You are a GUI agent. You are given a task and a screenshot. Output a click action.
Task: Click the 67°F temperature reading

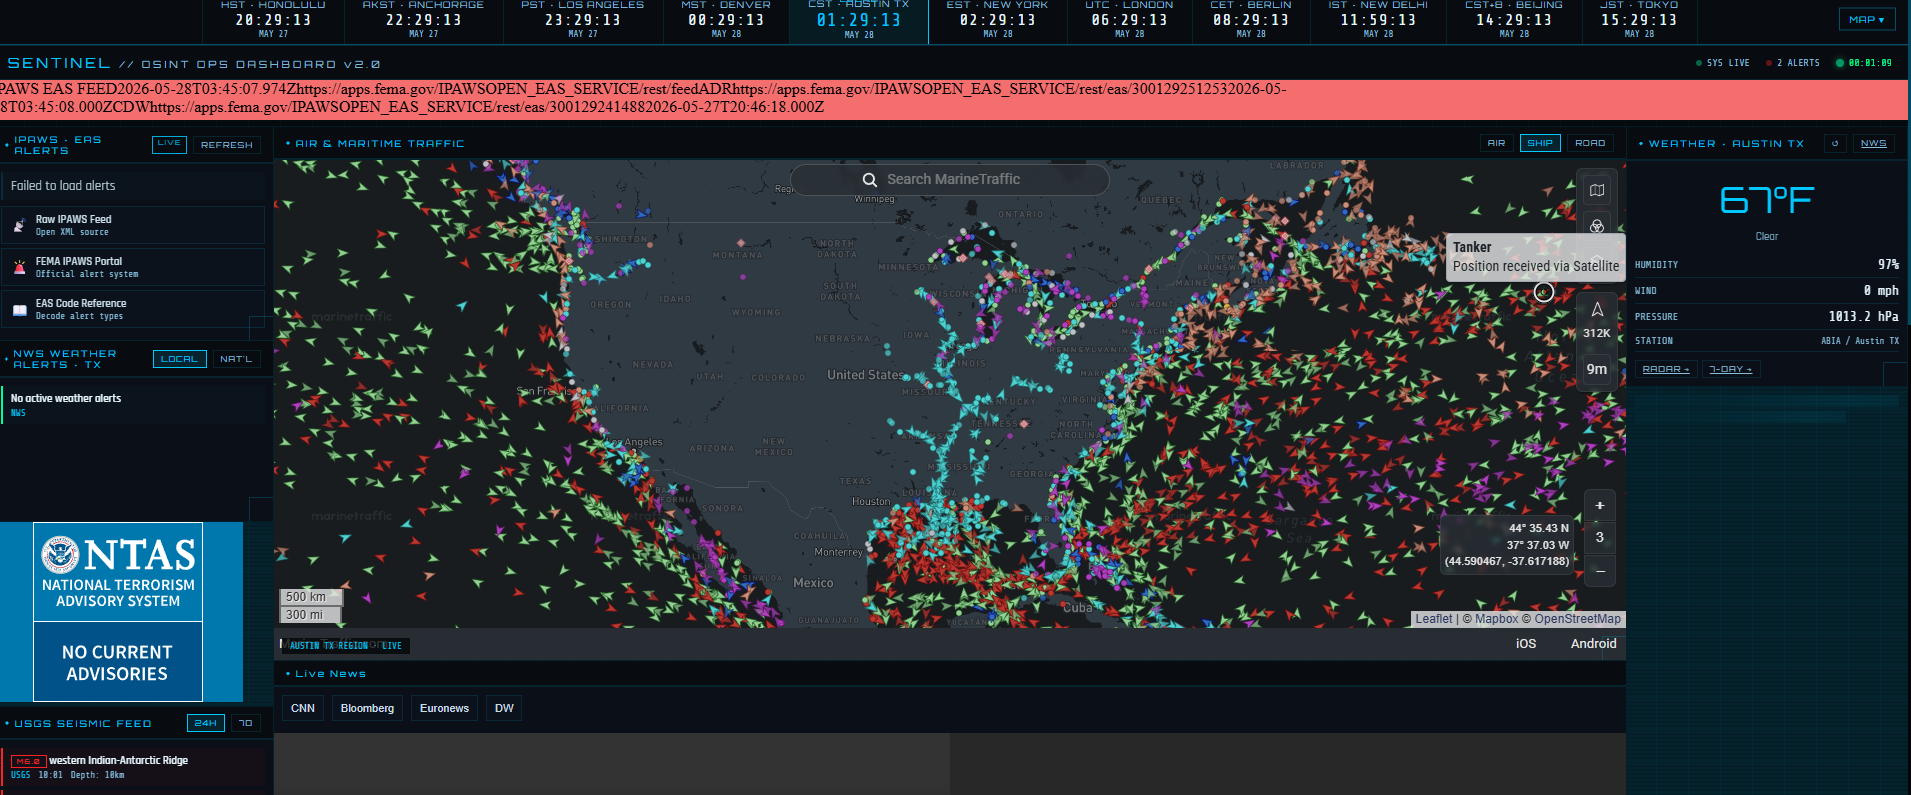pos(1767,201)
